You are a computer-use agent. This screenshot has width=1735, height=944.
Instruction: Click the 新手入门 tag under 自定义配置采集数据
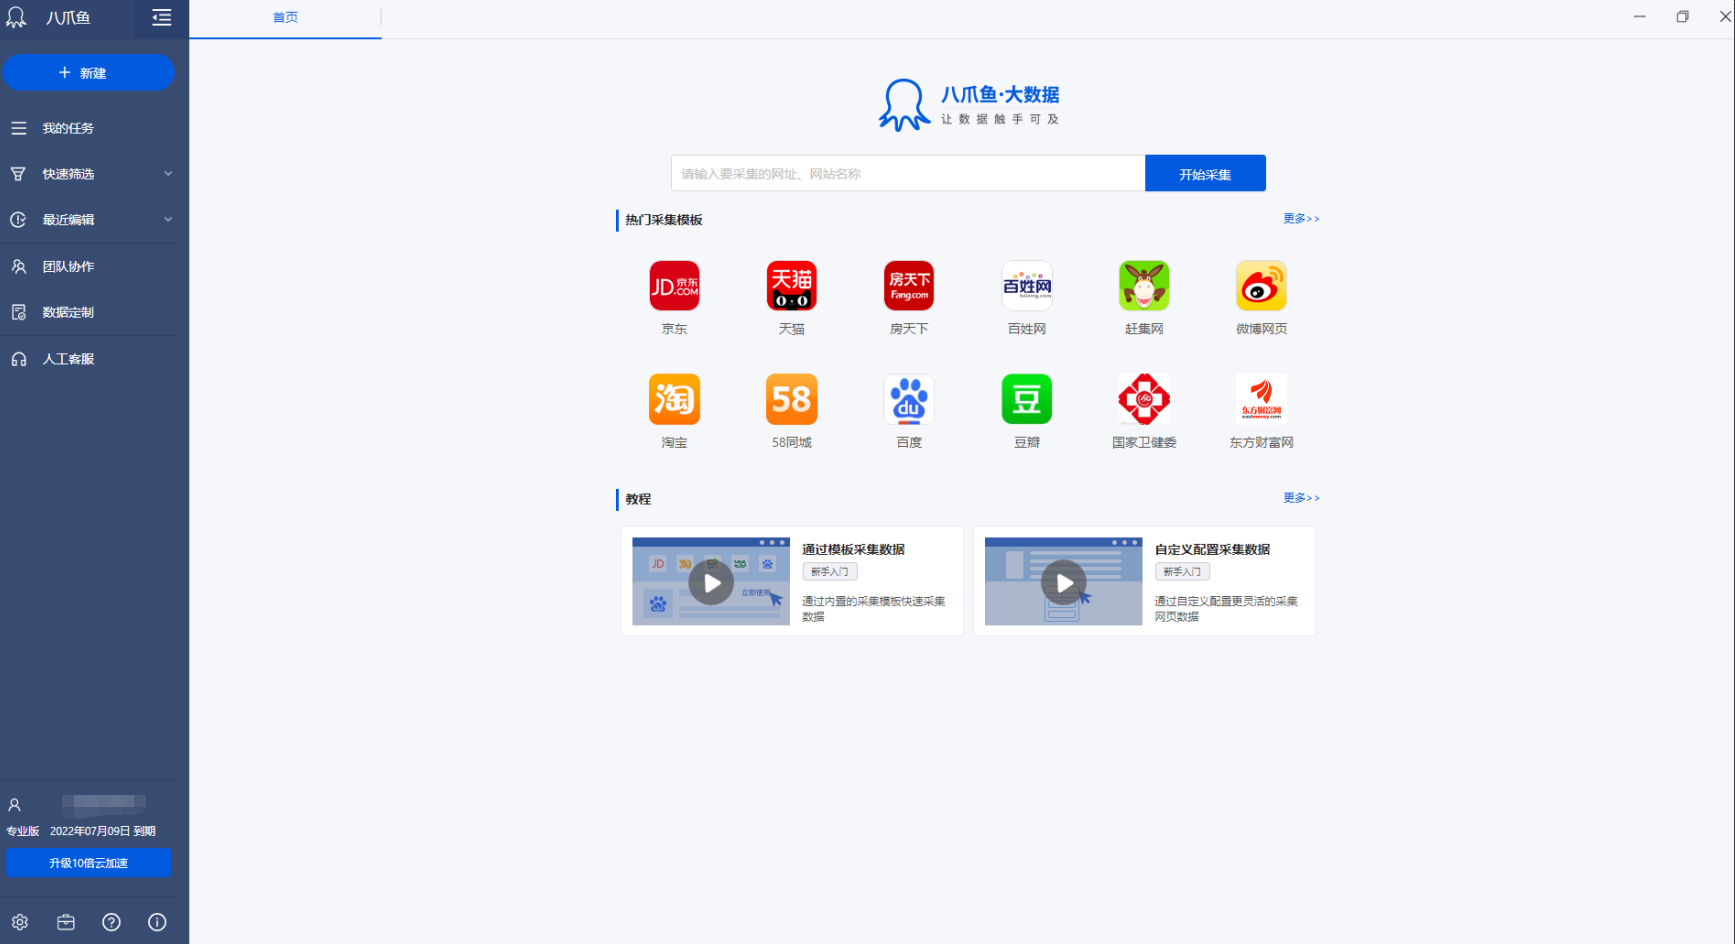[x=1182, y=572]
